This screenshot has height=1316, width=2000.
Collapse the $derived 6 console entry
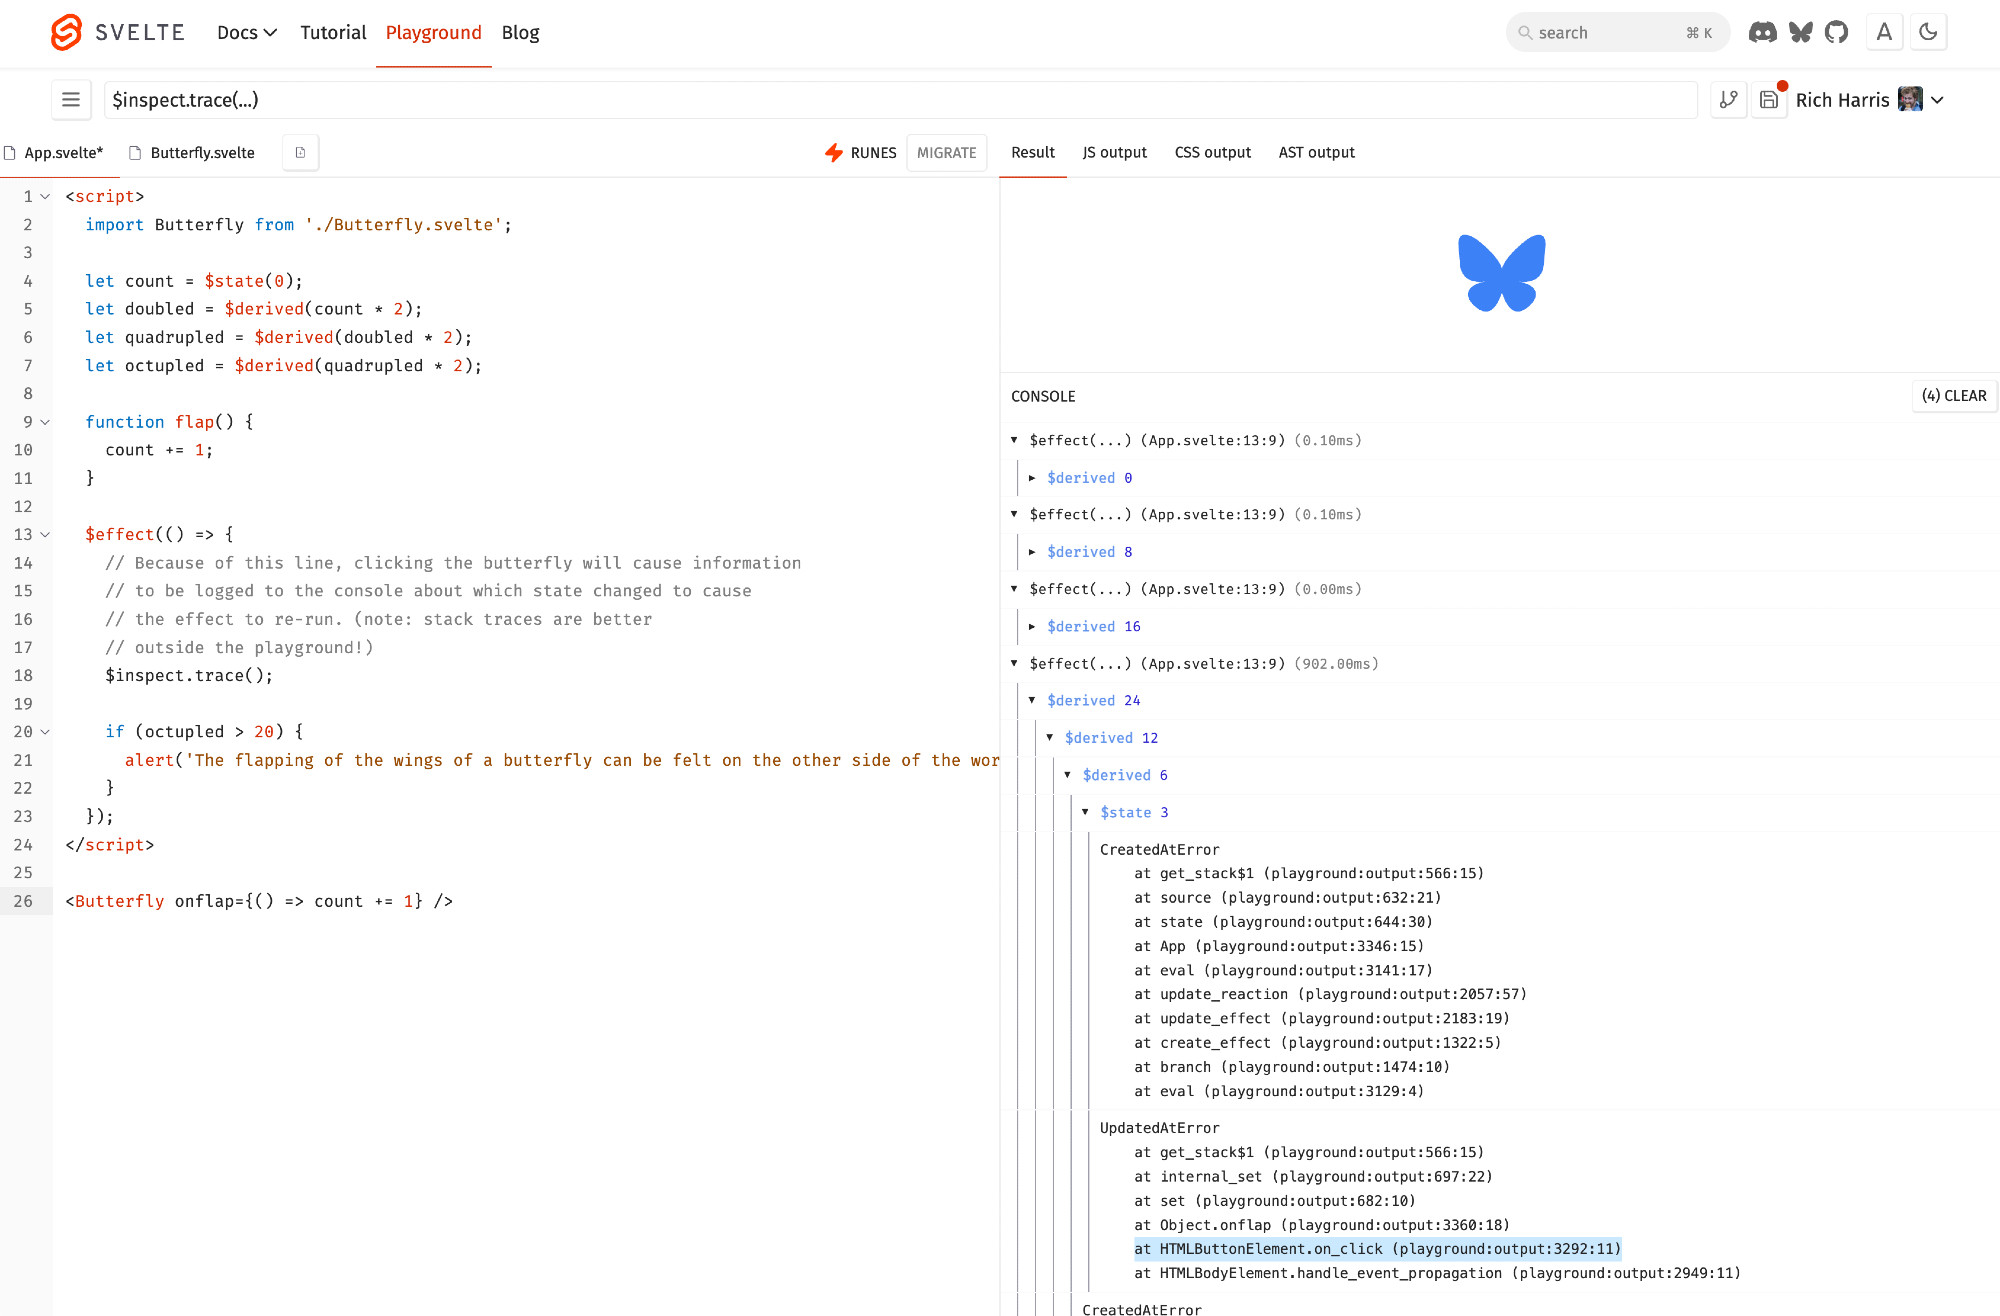[1068, 775]
